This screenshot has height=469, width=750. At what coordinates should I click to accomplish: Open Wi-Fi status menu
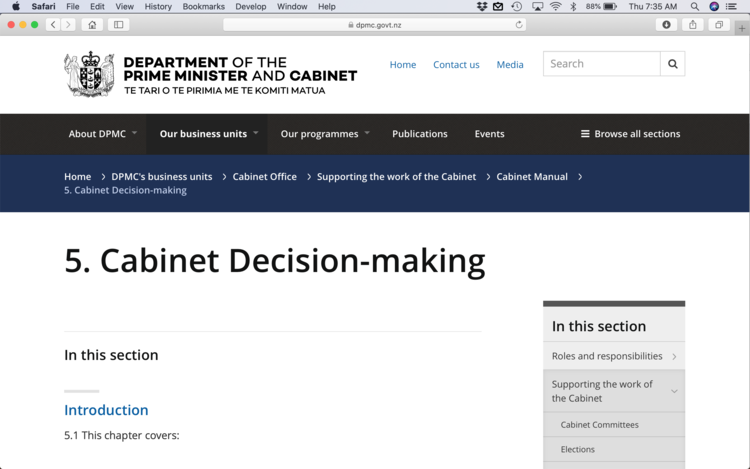point(555,7)
